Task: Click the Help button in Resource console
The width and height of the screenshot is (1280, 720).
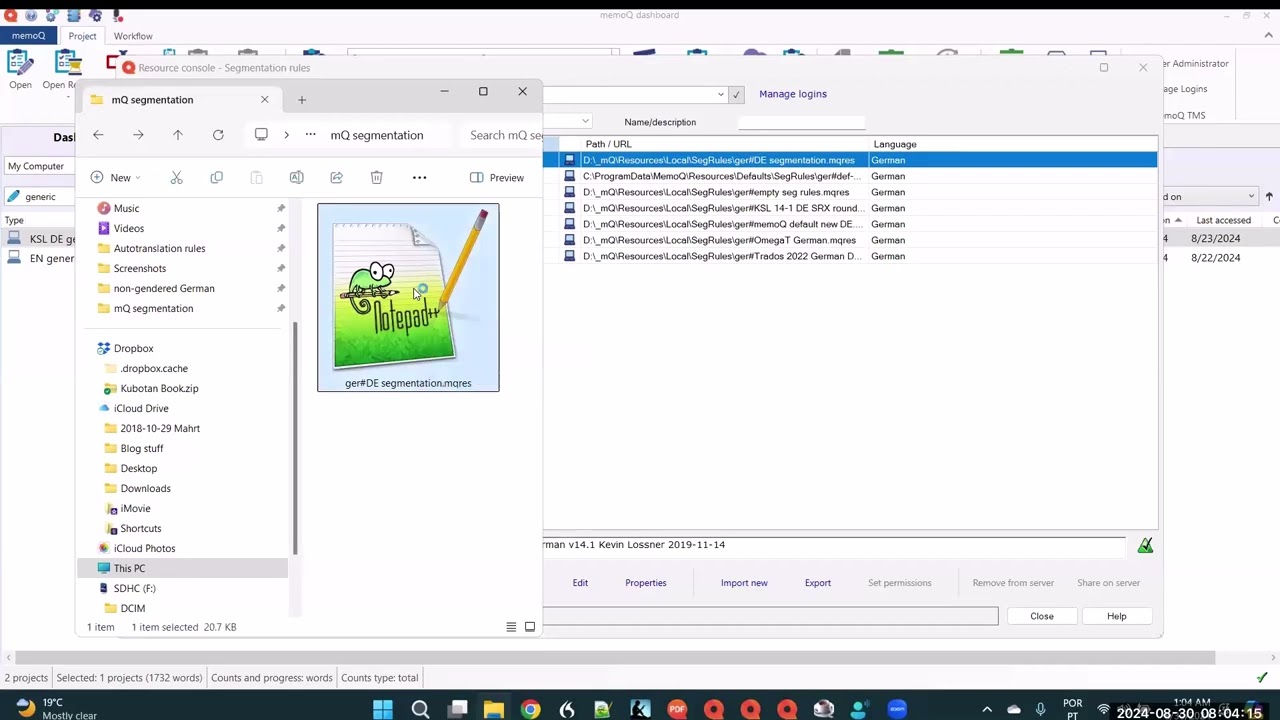Action: [1117, 616]
